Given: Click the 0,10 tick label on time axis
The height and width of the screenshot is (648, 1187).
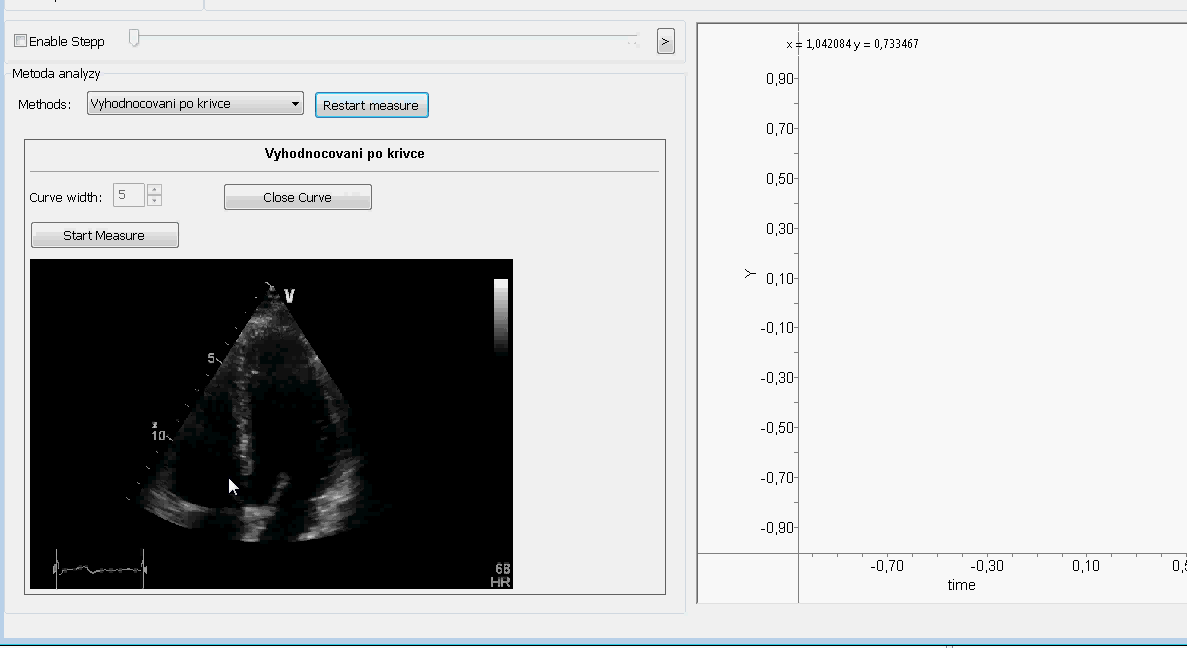Looking at the screenshot, I should (x=1086, y=565).
